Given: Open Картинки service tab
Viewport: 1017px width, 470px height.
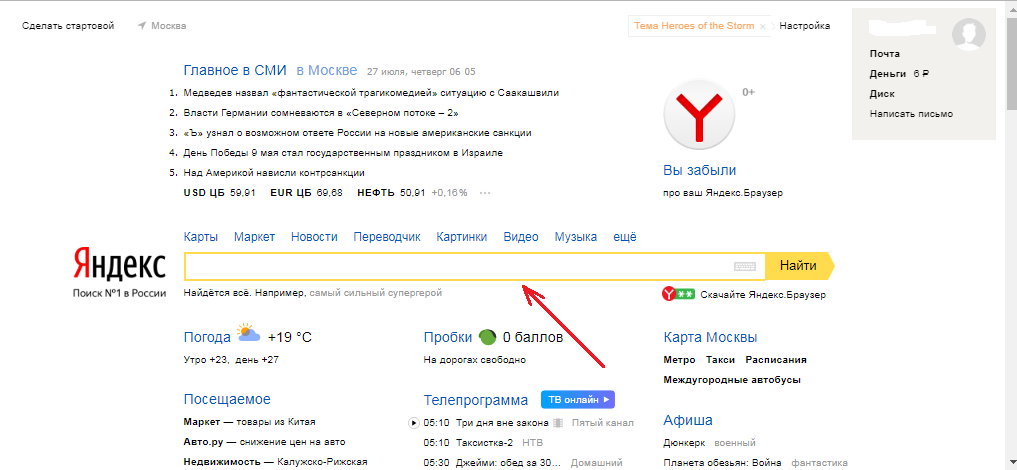Looking at the screenshot, I should pos(462,237).
